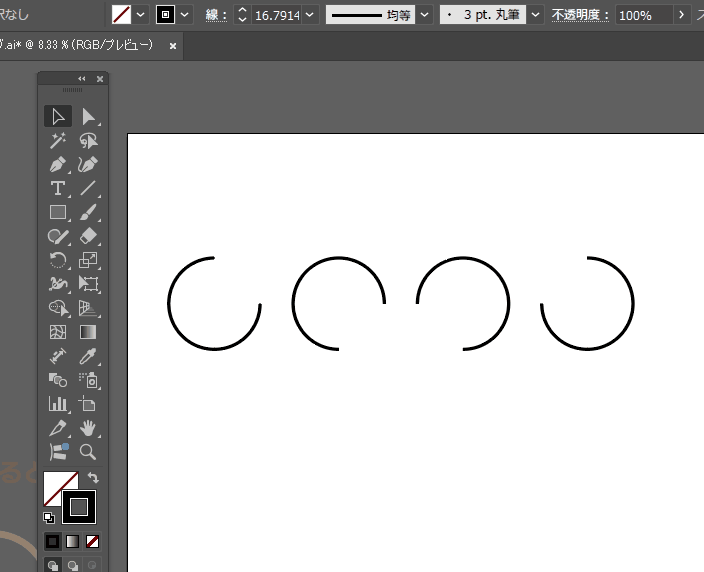Select the Eyedropper tool

tap(88, 356)
